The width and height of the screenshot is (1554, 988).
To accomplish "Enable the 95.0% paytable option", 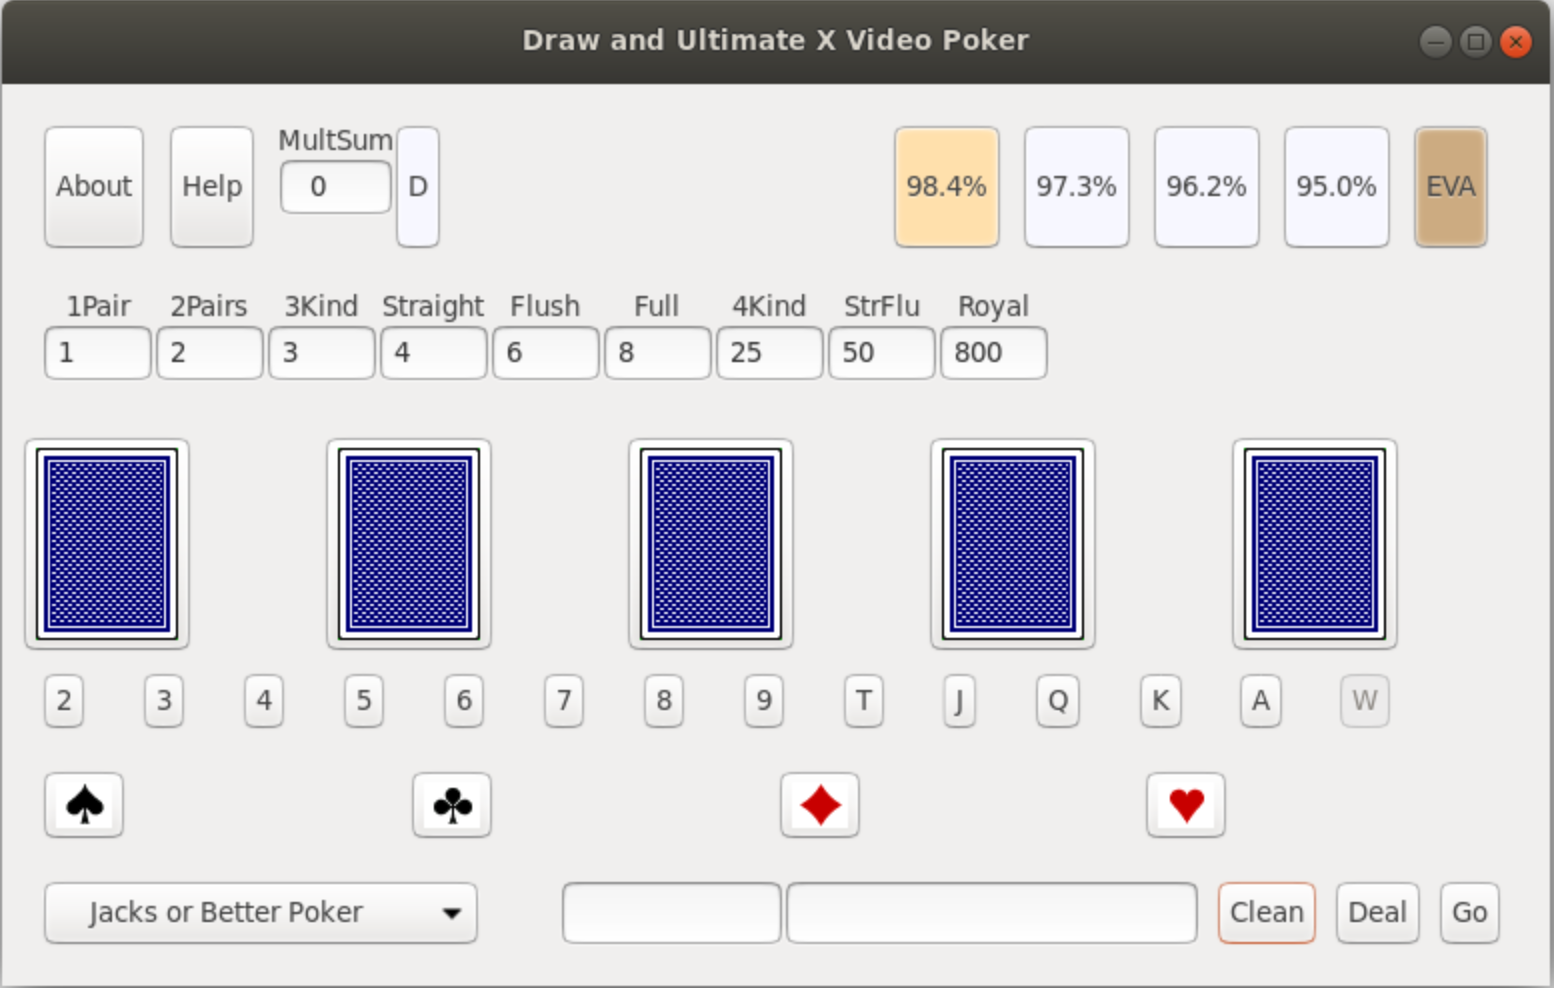I will click(1336, 187).
